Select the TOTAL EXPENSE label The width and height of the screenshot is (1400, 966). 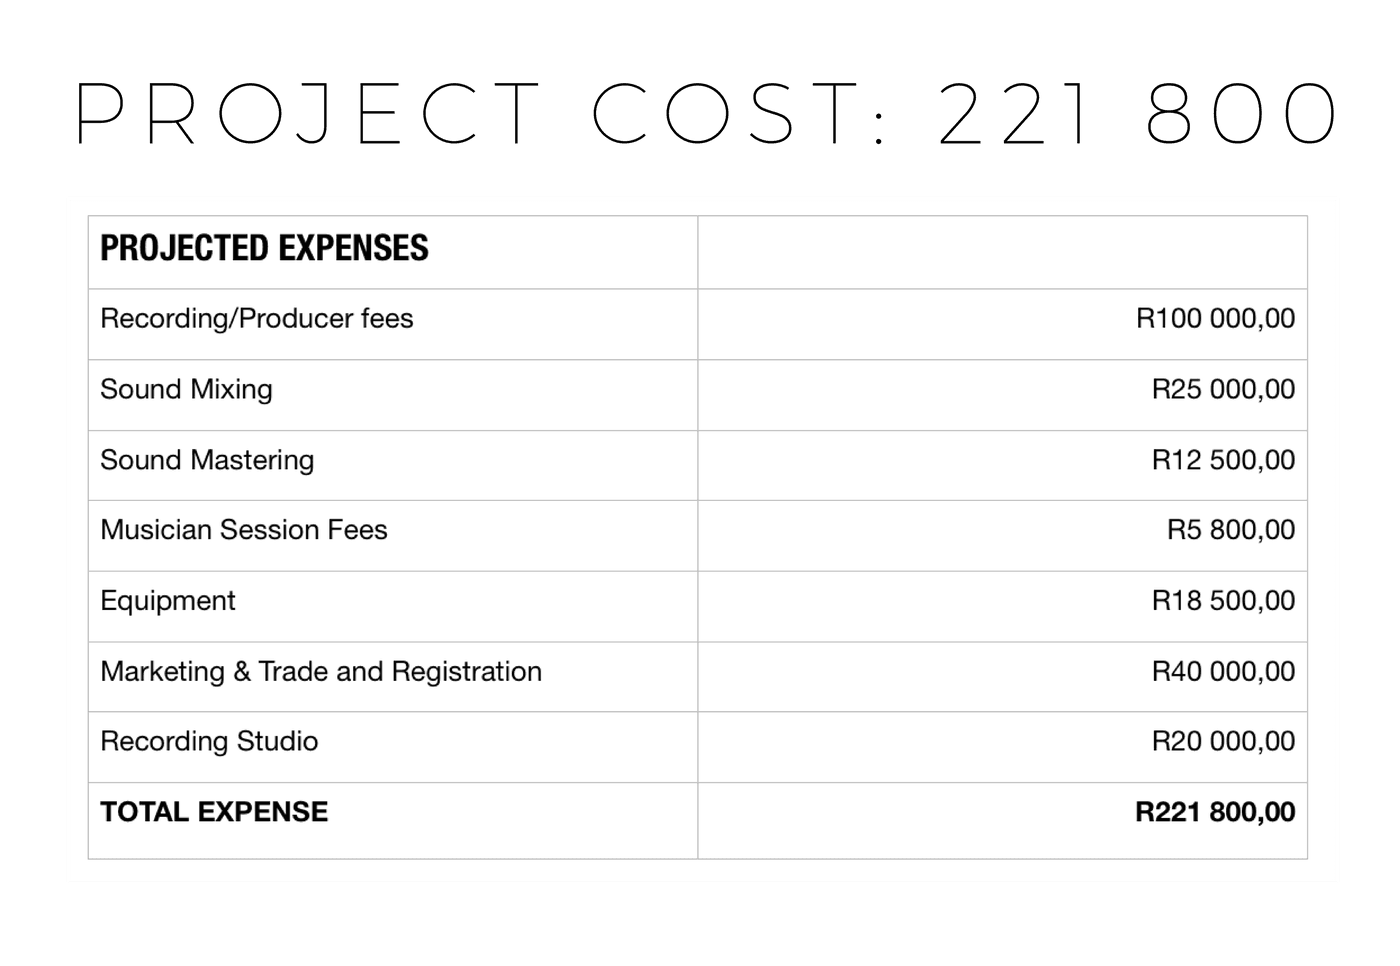pos(214,812)
